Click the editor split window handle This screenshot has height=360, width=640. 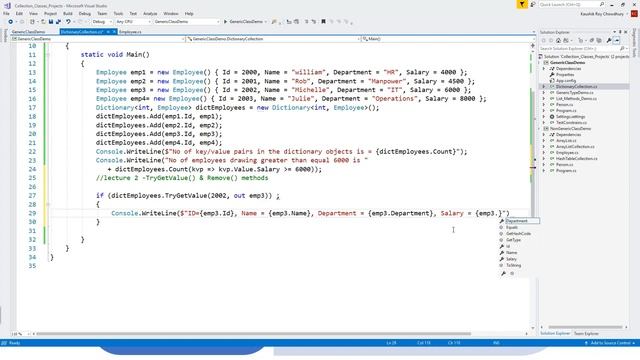(533, 46)
